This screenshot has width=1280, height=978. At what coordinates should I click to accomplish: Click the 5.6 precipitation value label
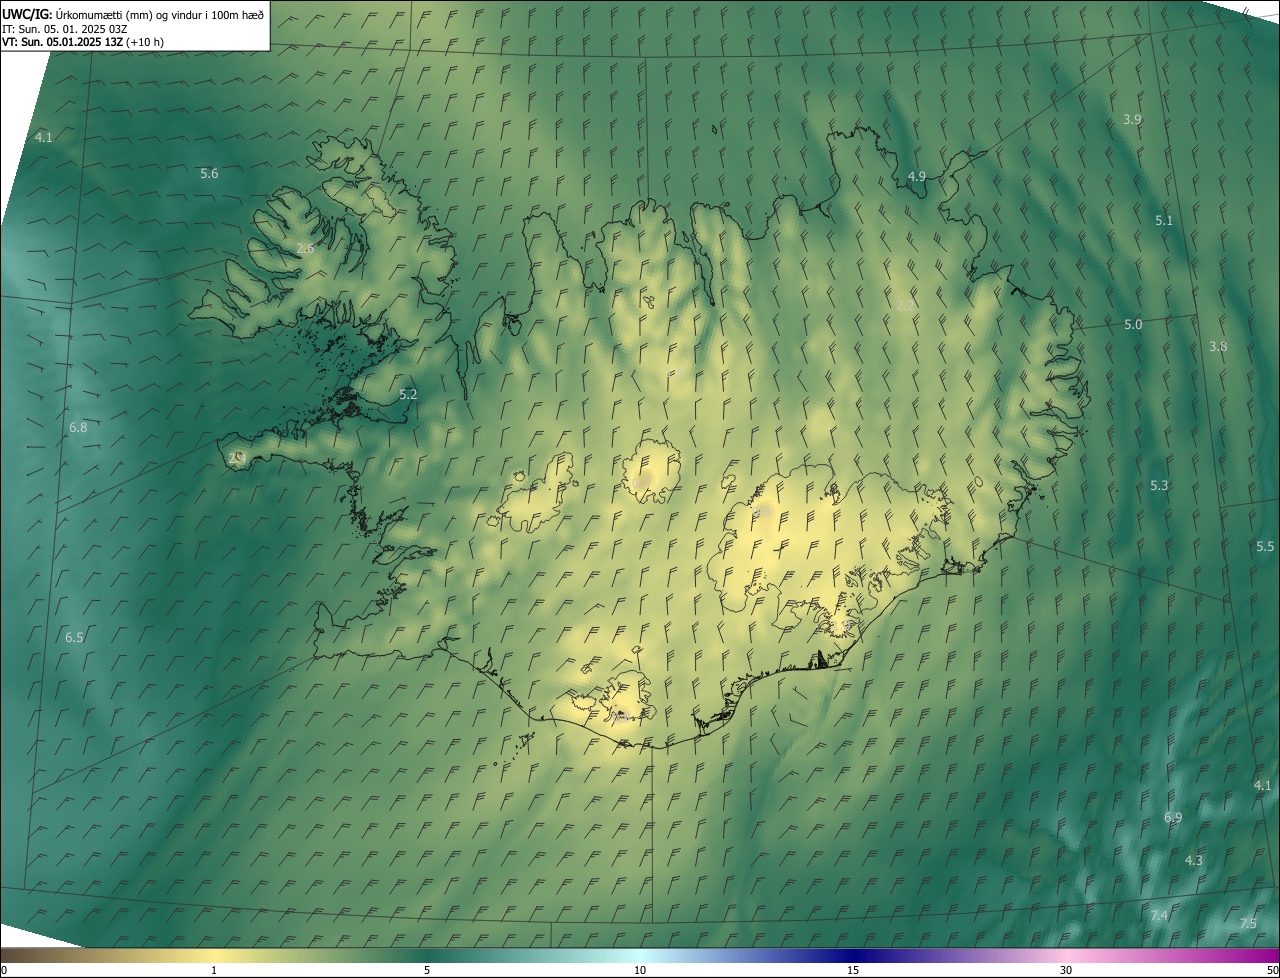[209, 174]
